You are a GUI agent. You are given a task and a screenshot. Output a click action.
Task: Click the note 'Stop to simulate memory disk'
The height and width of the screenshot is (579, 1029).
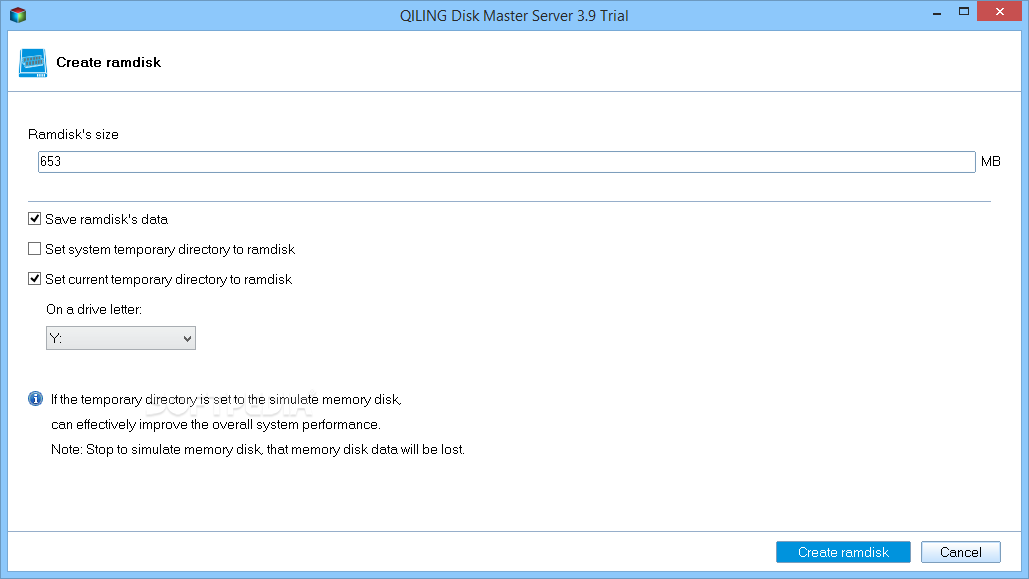(174, 450)
